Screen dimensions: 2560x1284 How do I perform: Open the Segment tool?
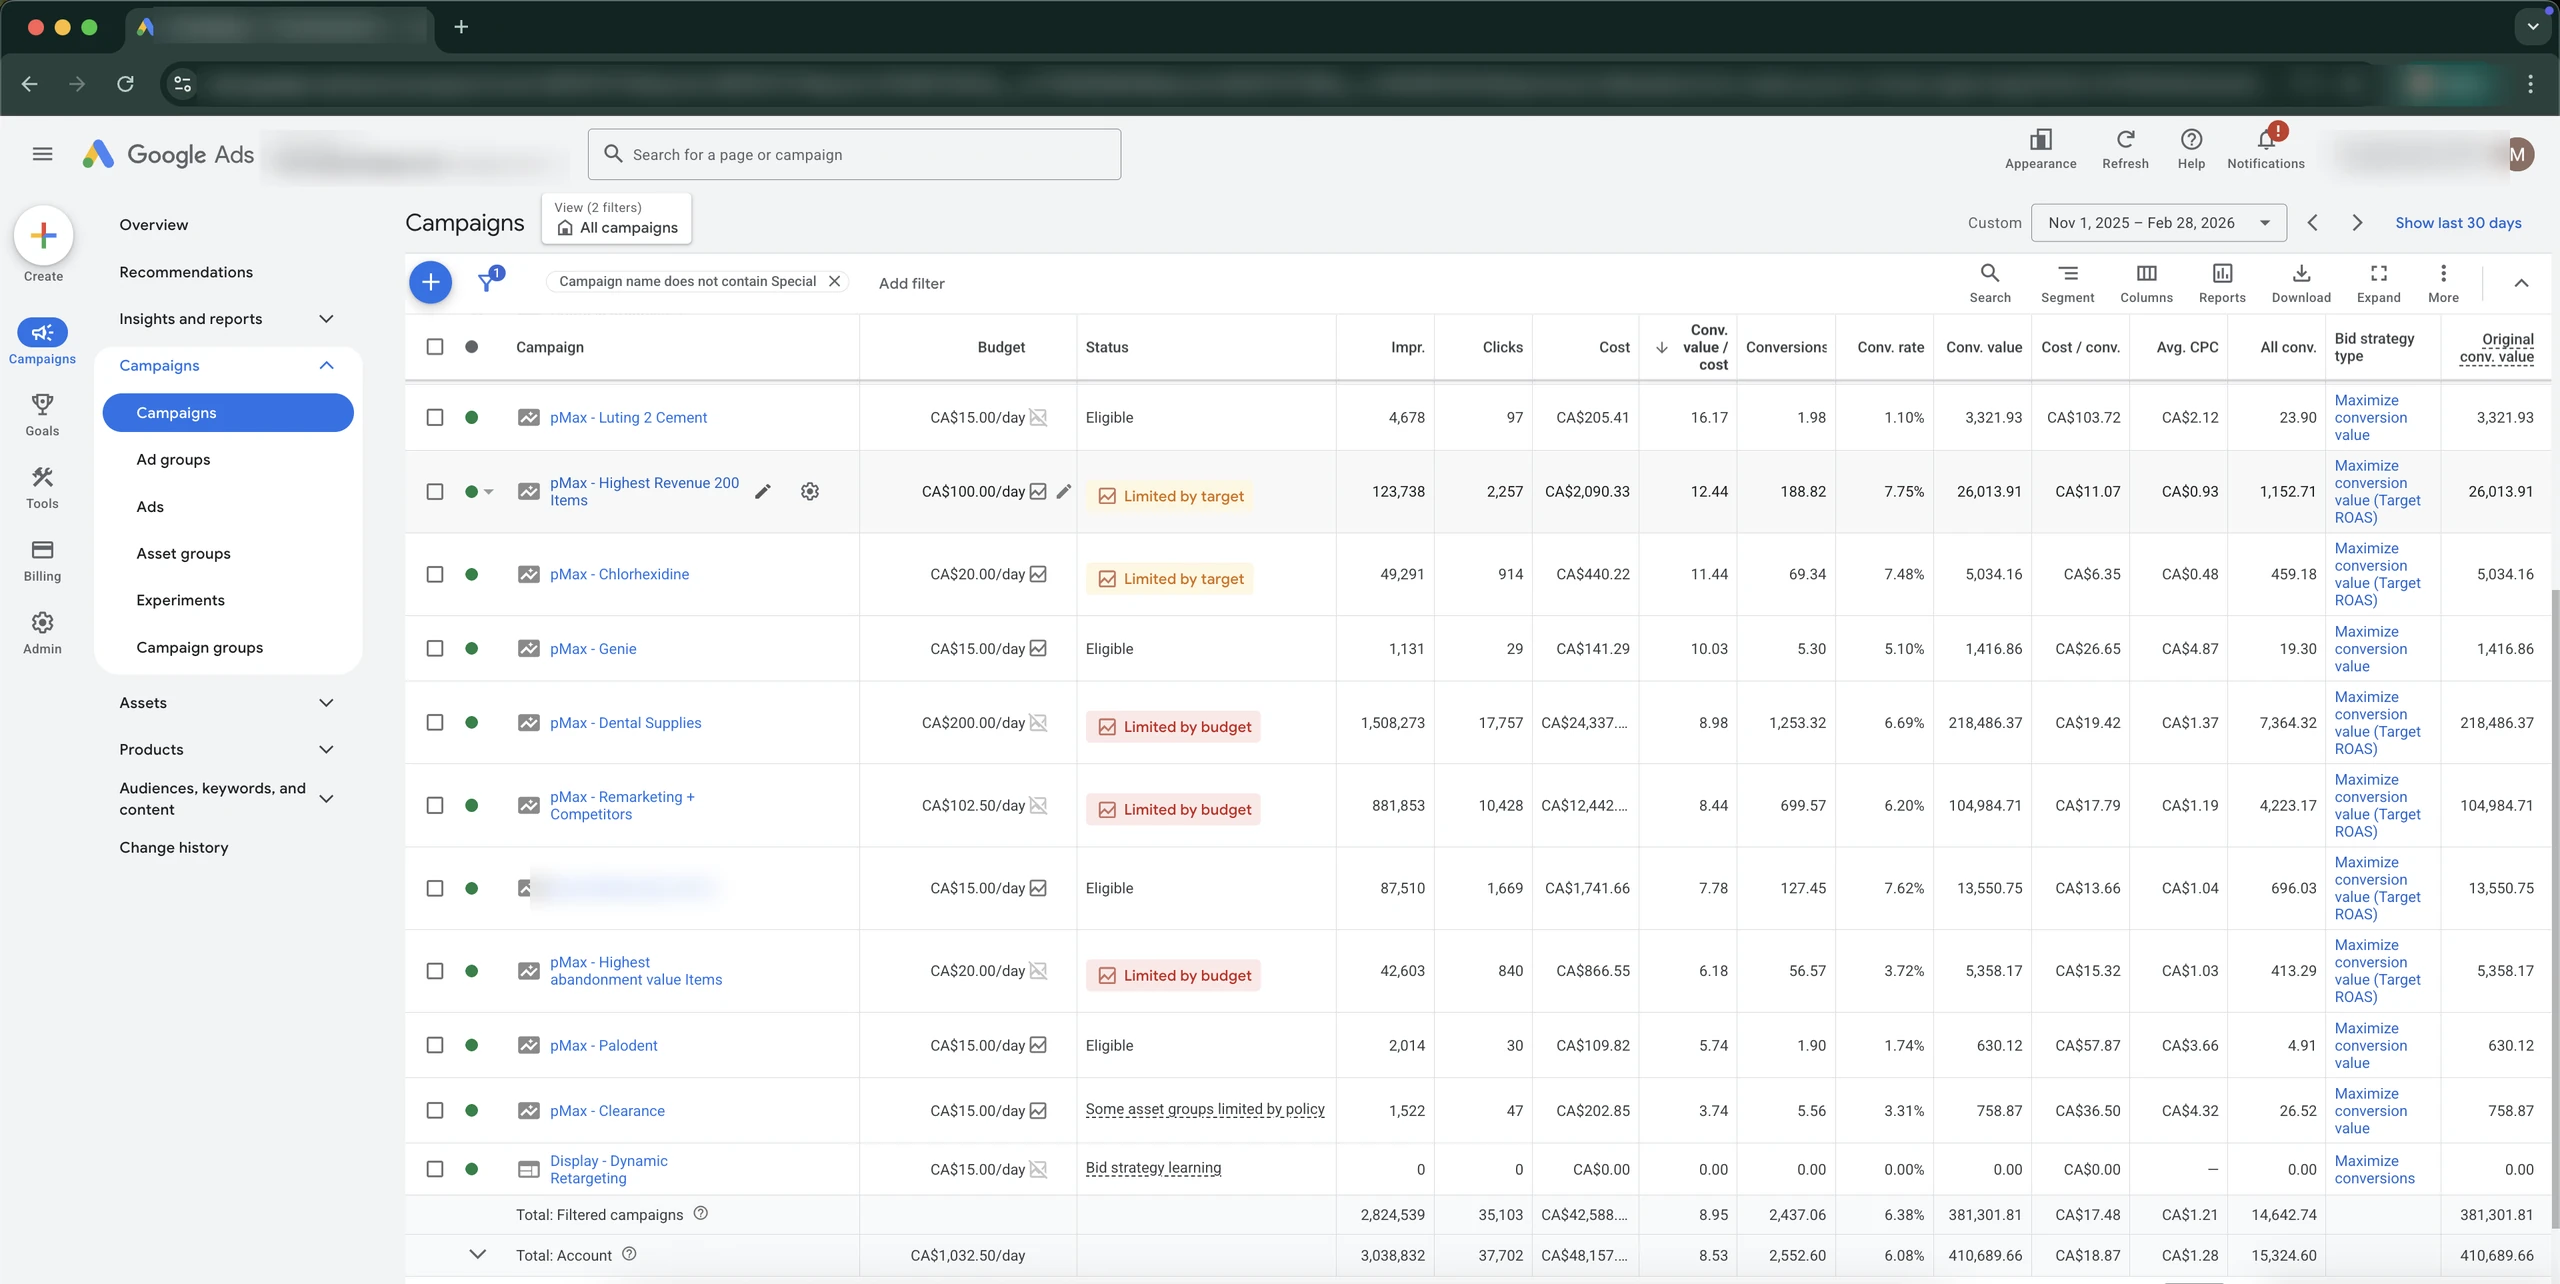point(2067,283)
